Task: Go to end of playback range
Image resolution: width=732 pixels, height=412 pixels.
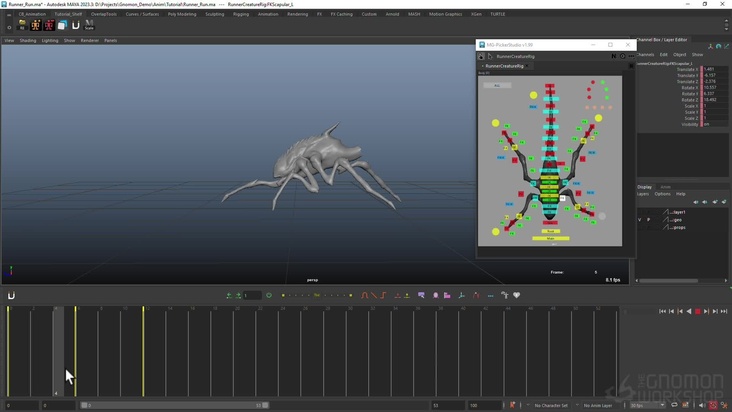Action: tap(724, 311)
